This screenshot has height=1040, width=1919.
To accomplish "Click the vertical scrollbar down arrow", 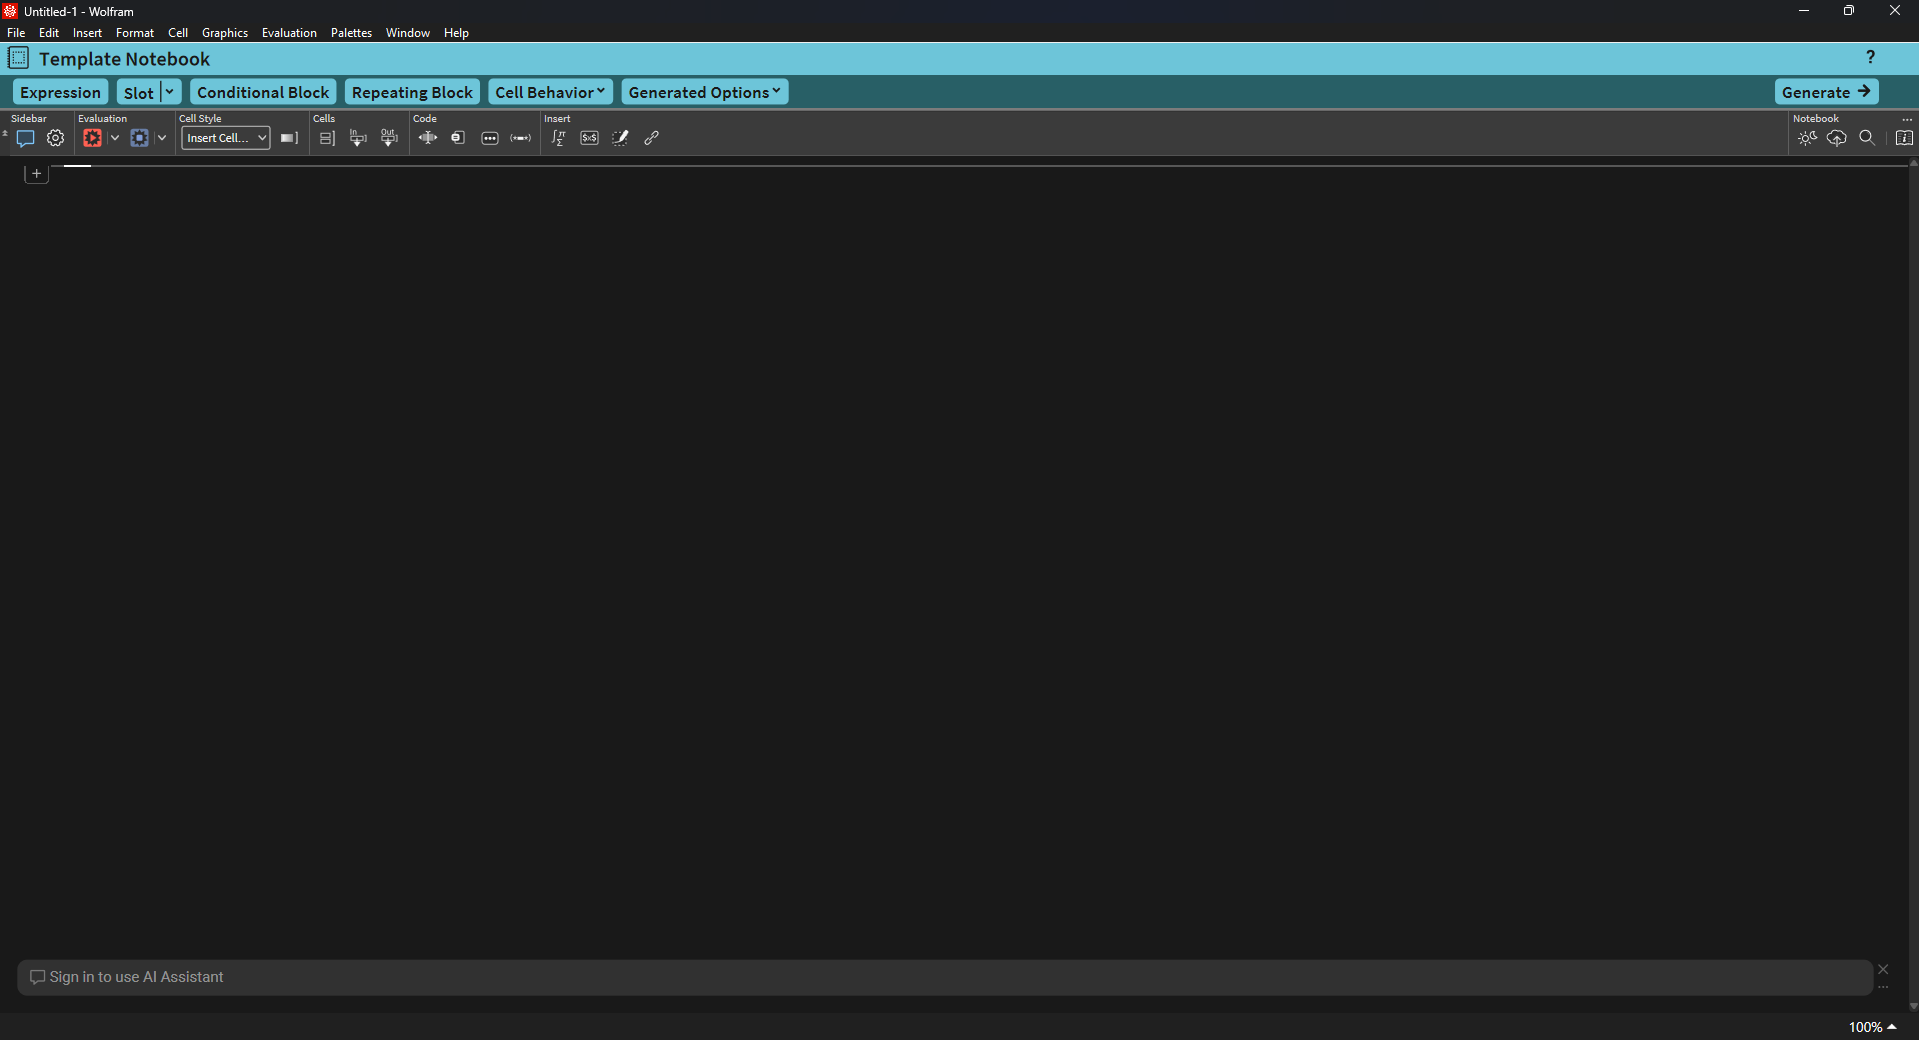I will (1913, 1006).
